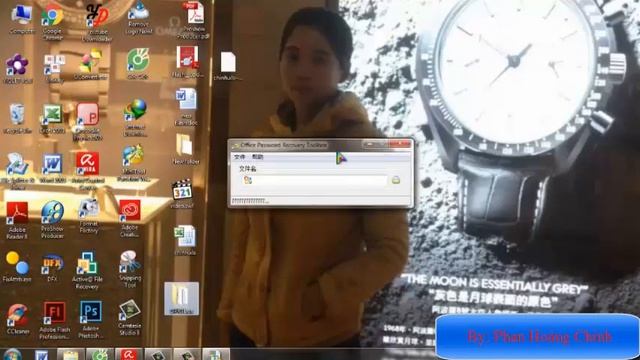Open the Windows Start menu
Viewport: 640px width, 360px height.
[13, 354]
